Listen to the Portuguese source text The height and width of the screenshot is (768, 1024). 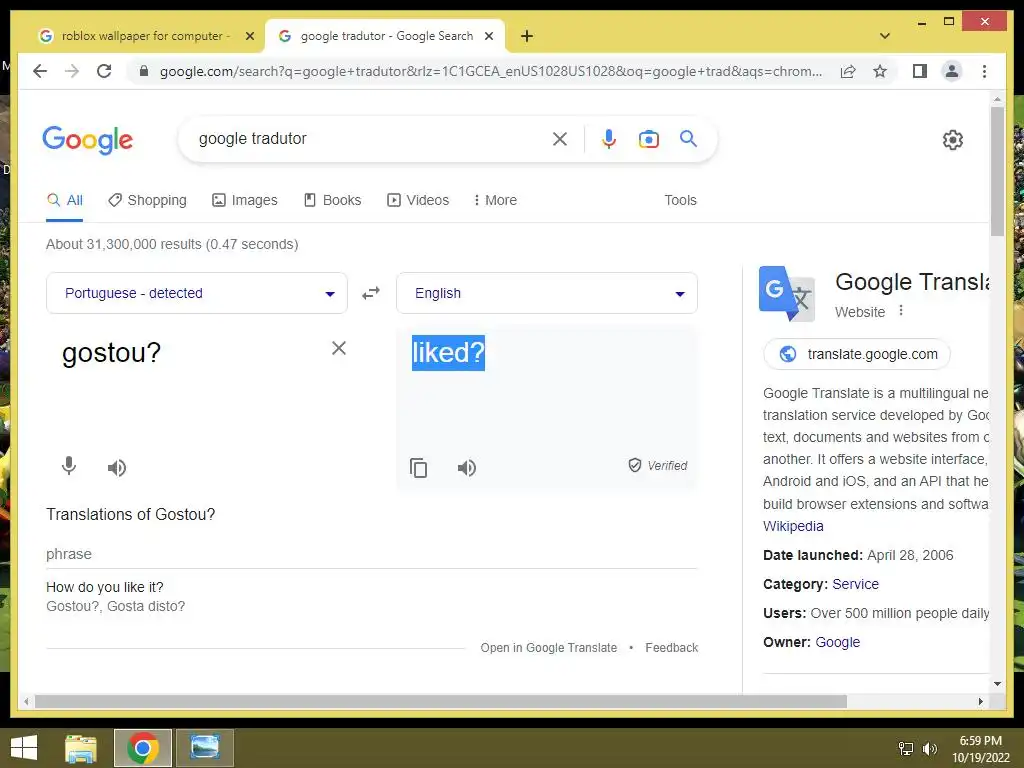pos(117,468)
